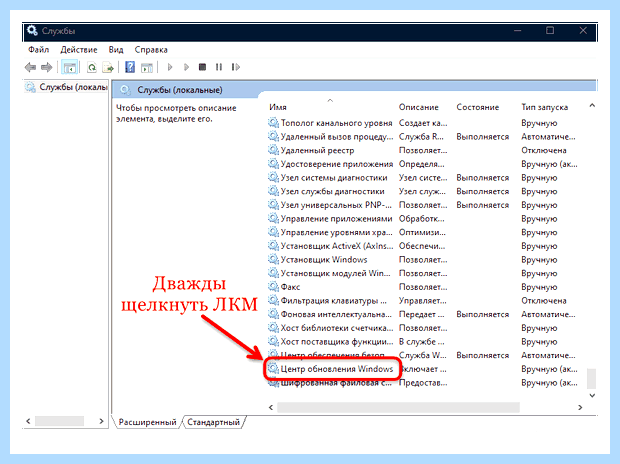Switch to the Расширенный tab
The width and height of the screenshot is (620, 464).
(x=147, y=422)
